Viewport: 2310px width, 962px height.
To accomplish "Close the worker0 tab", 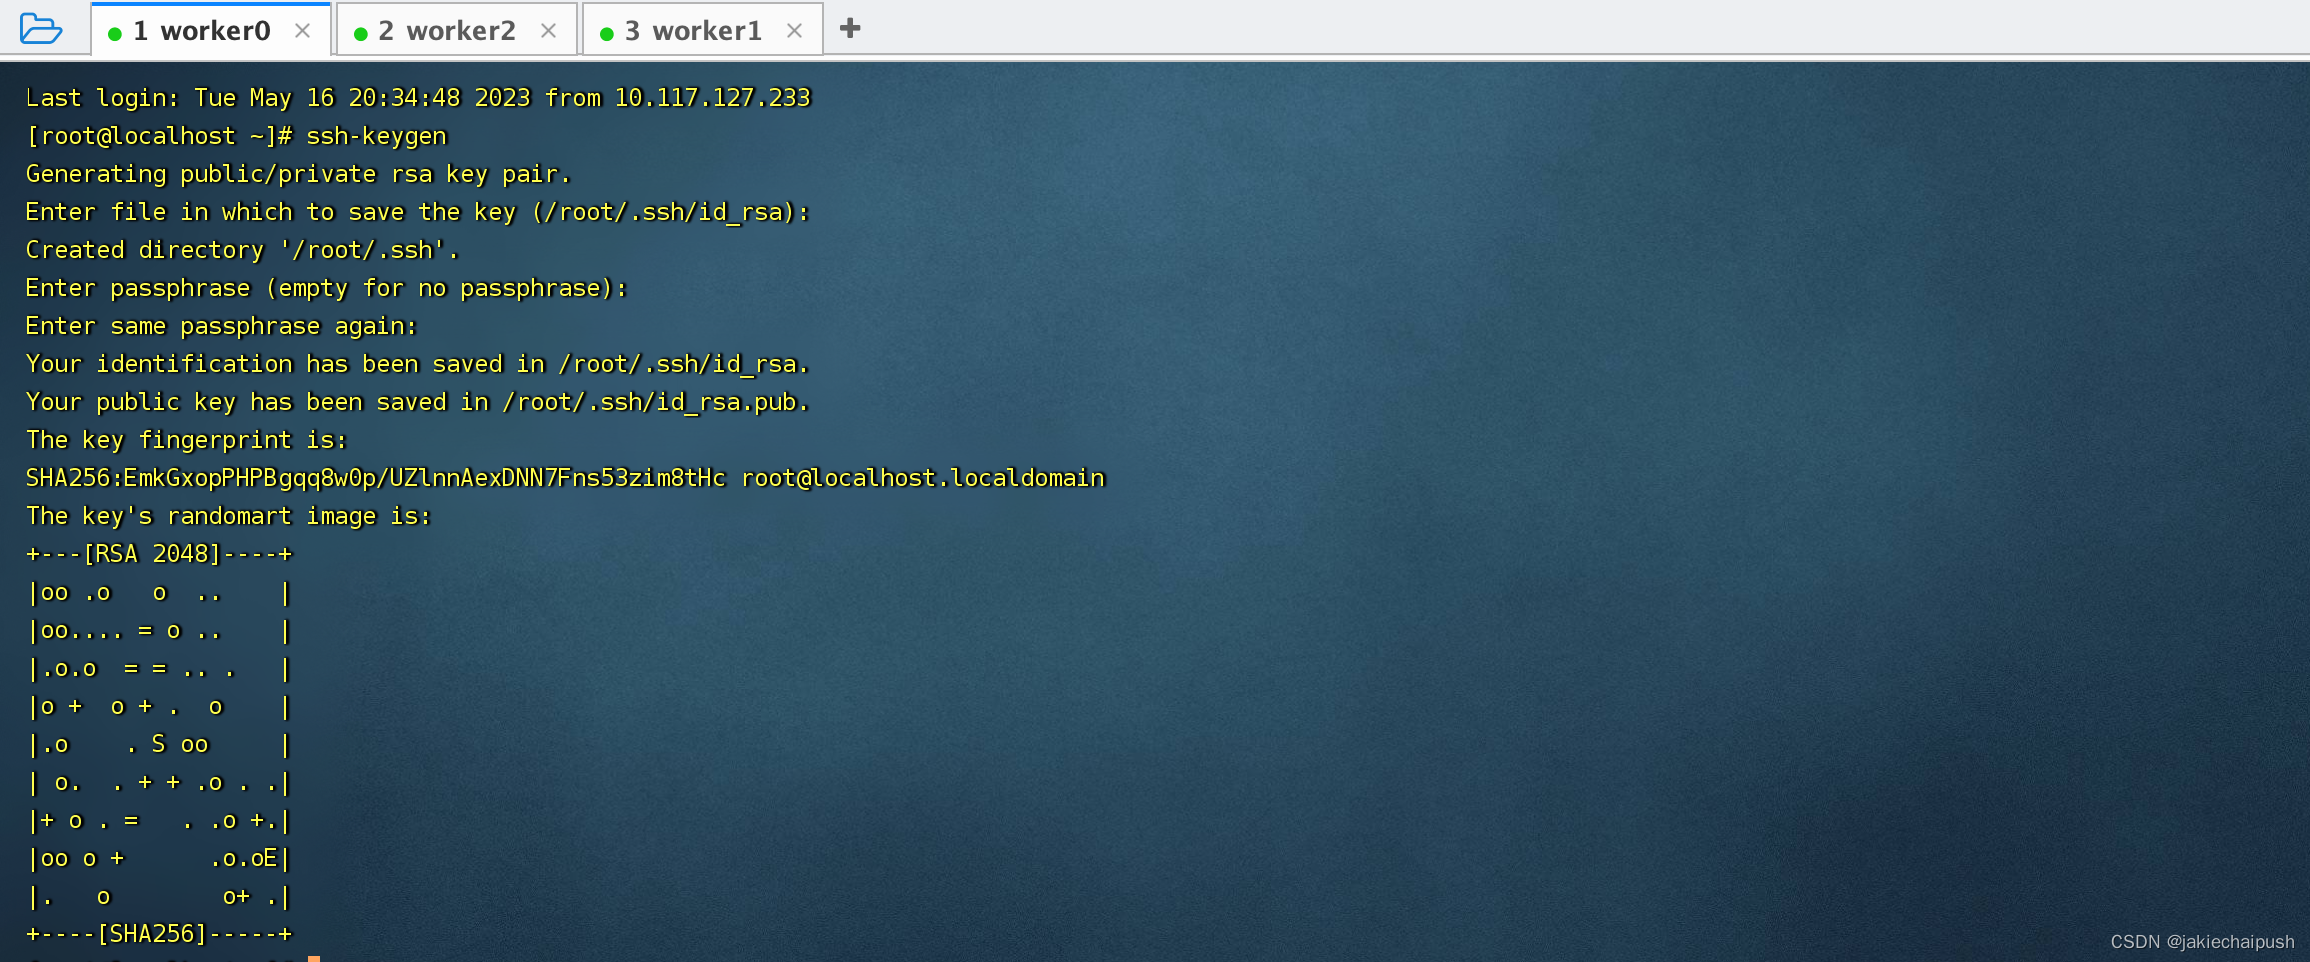I will pos(302,31).
